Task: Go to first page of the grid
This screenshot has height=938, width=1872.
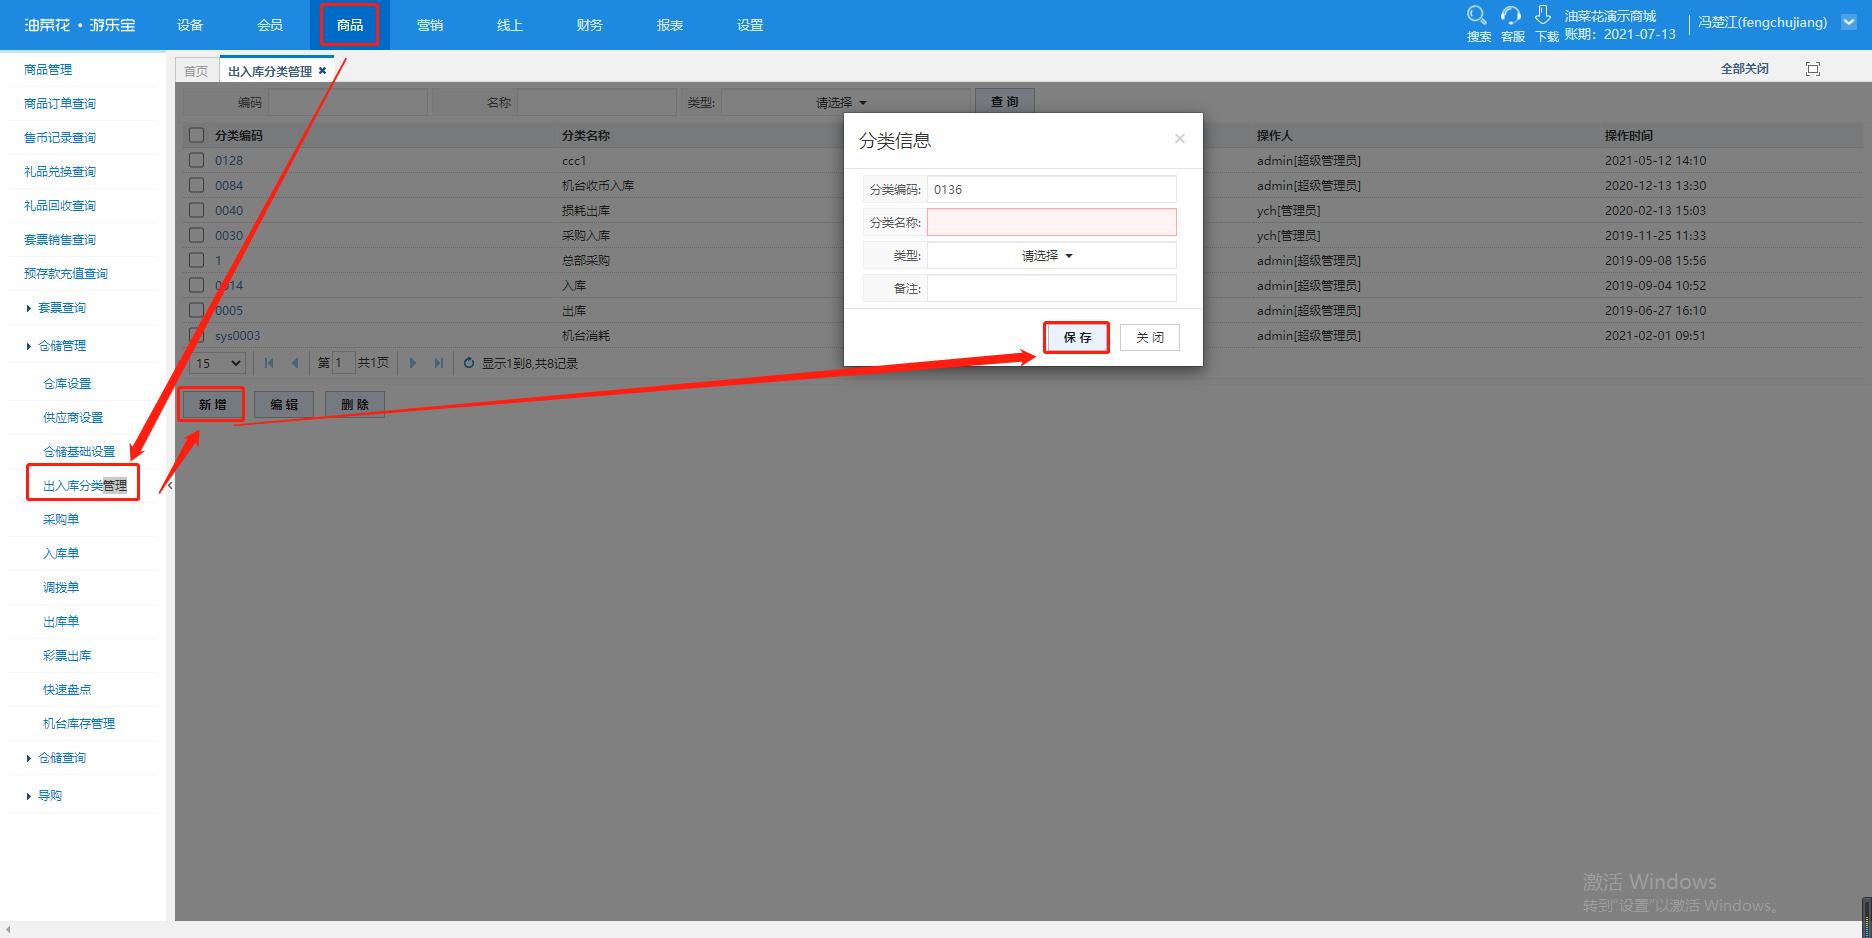Action: tap(269, 363)
